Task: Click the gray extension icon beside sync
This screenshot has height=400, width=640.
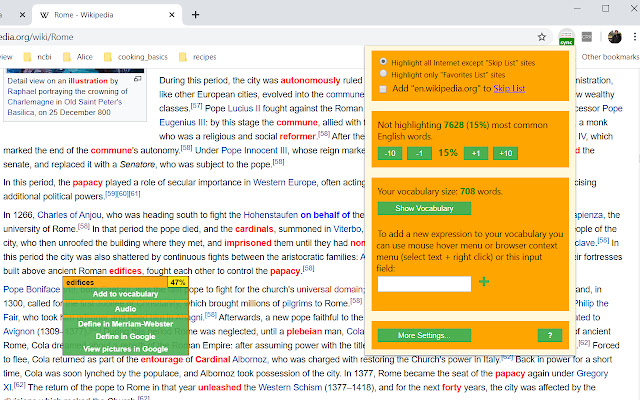Action: pos(587,37)
